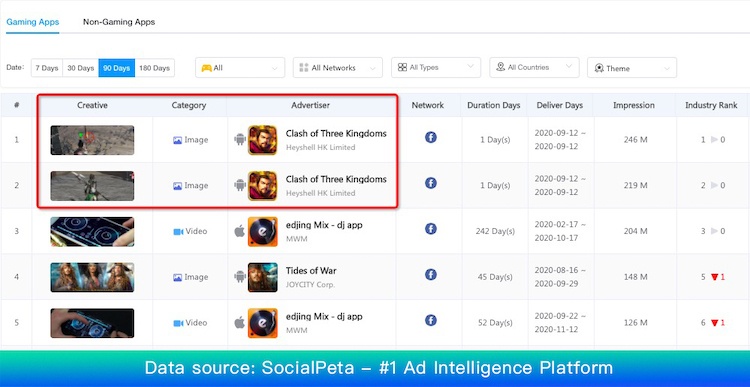Click MWM developer name in row 3

296,239
